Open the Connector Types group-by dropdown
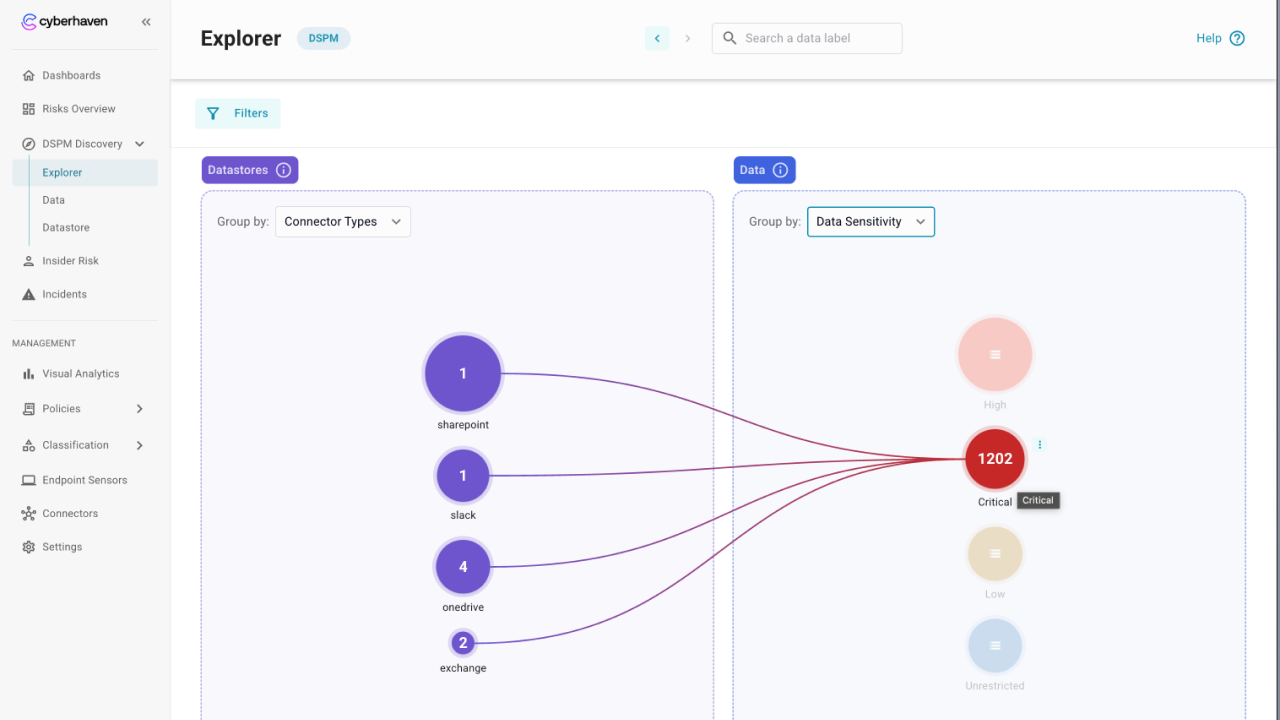 coord(342,222)
